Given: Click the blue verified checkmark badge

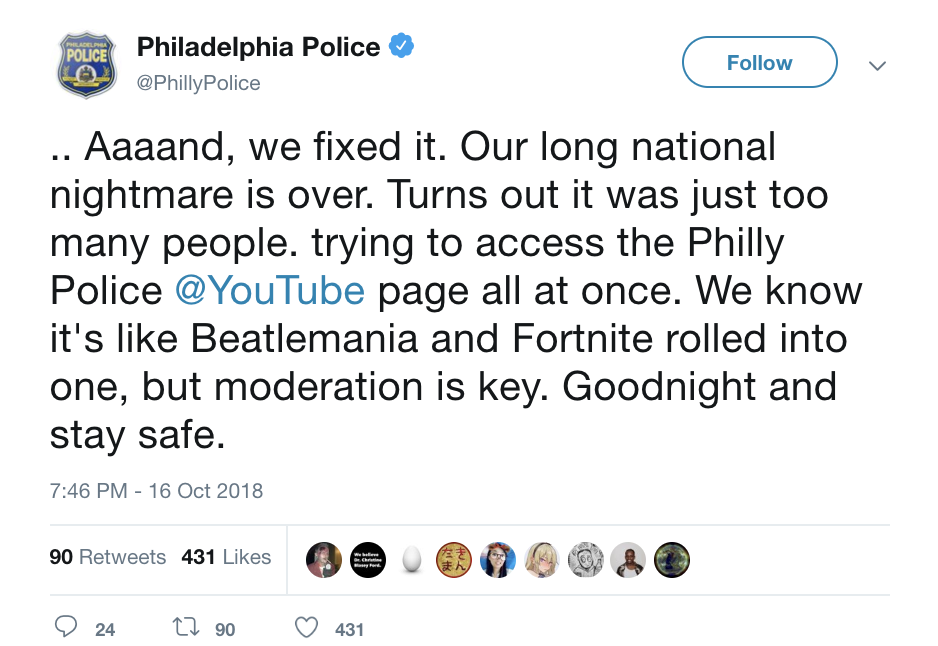Looking at the screenshot, I should (402, 46).
